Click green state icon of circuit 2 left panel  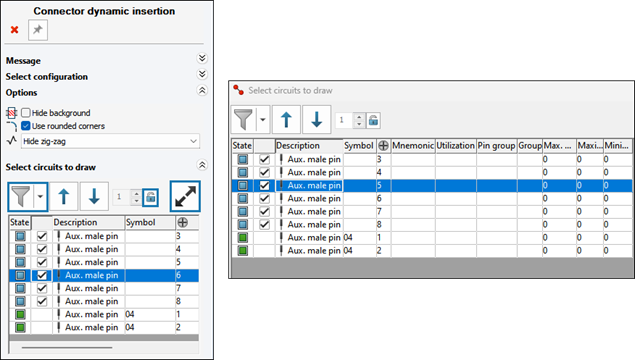tap(20, 327)
